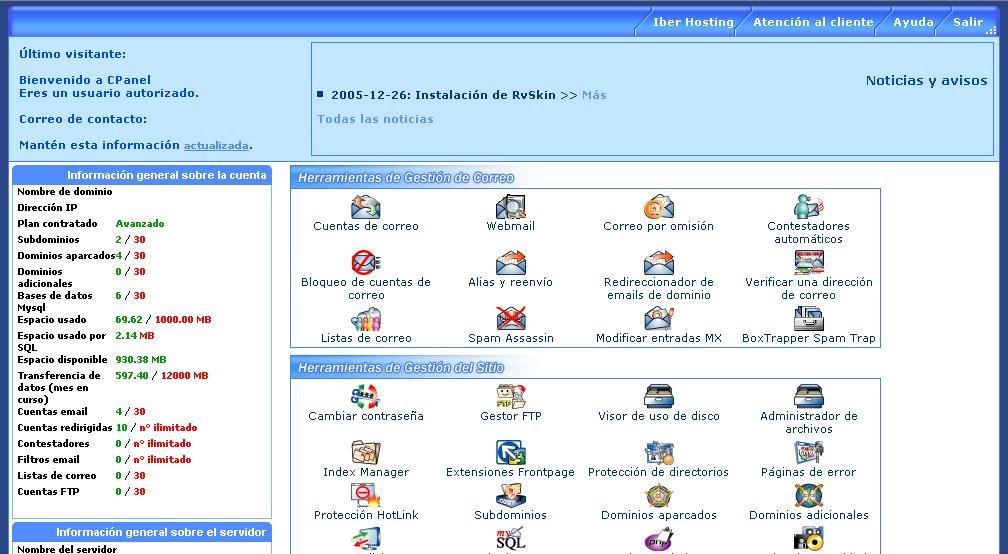Click the 'Noticias y avisos' heading

[x=926, y=81]
